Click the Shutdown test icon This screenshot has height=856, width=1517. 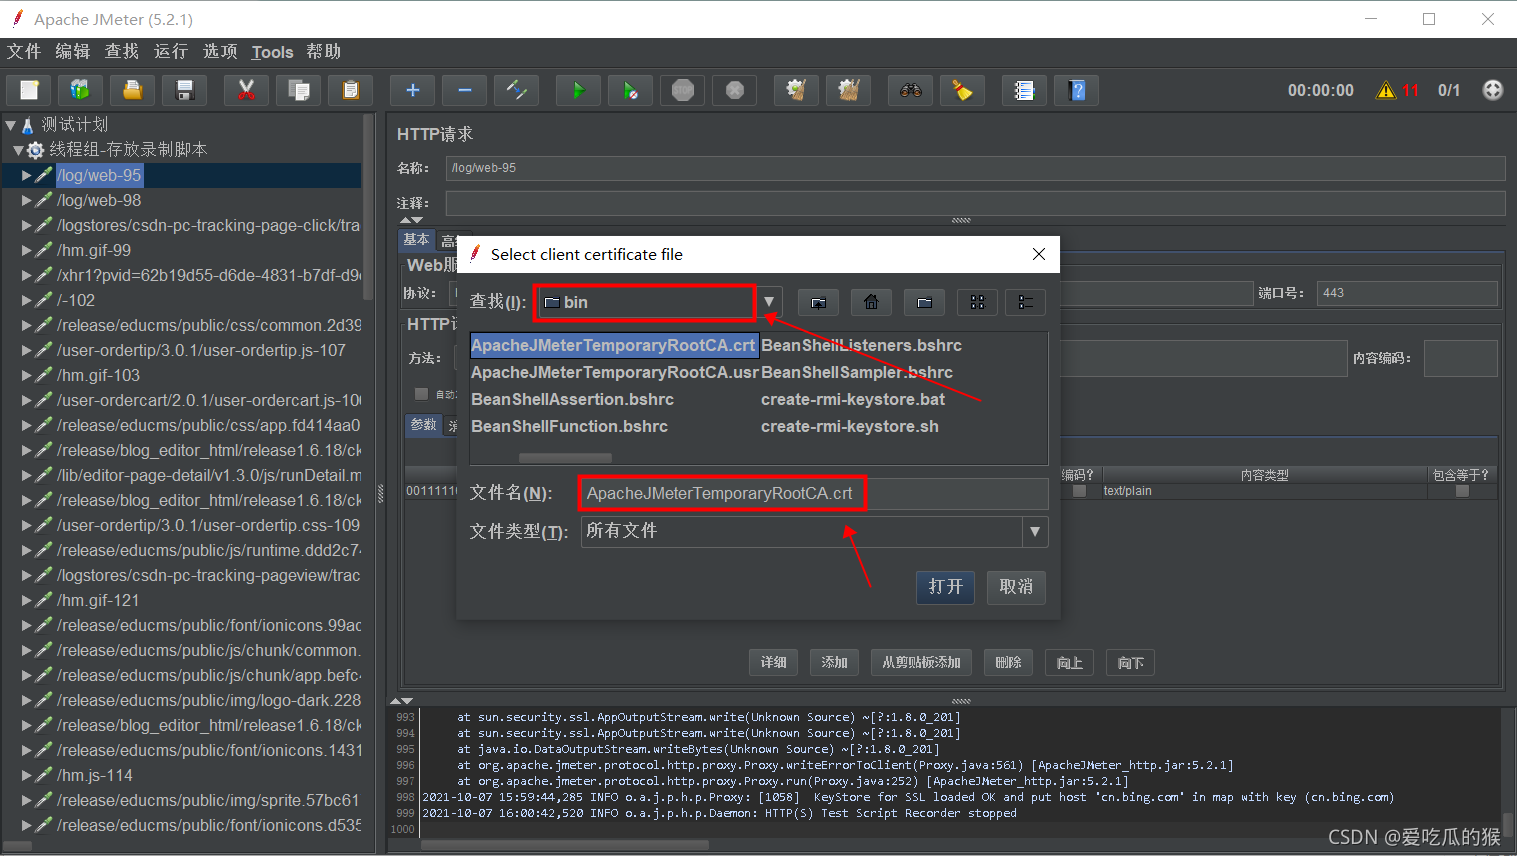734,90
